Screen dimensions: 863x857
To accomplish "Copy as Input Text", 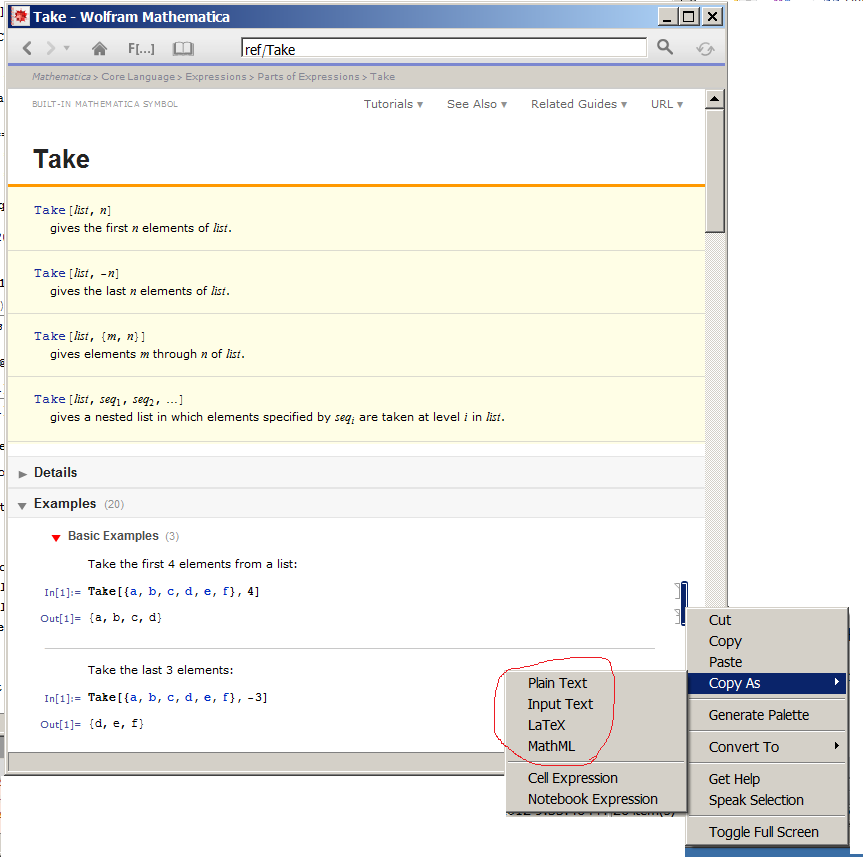I will tap(596, 704).
